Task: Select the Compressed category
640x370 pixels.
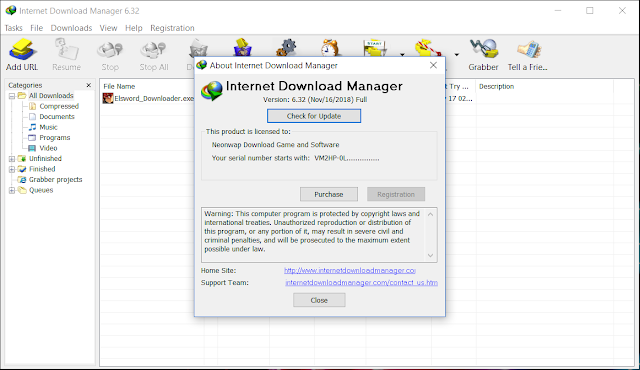Action: click(59, 106)
